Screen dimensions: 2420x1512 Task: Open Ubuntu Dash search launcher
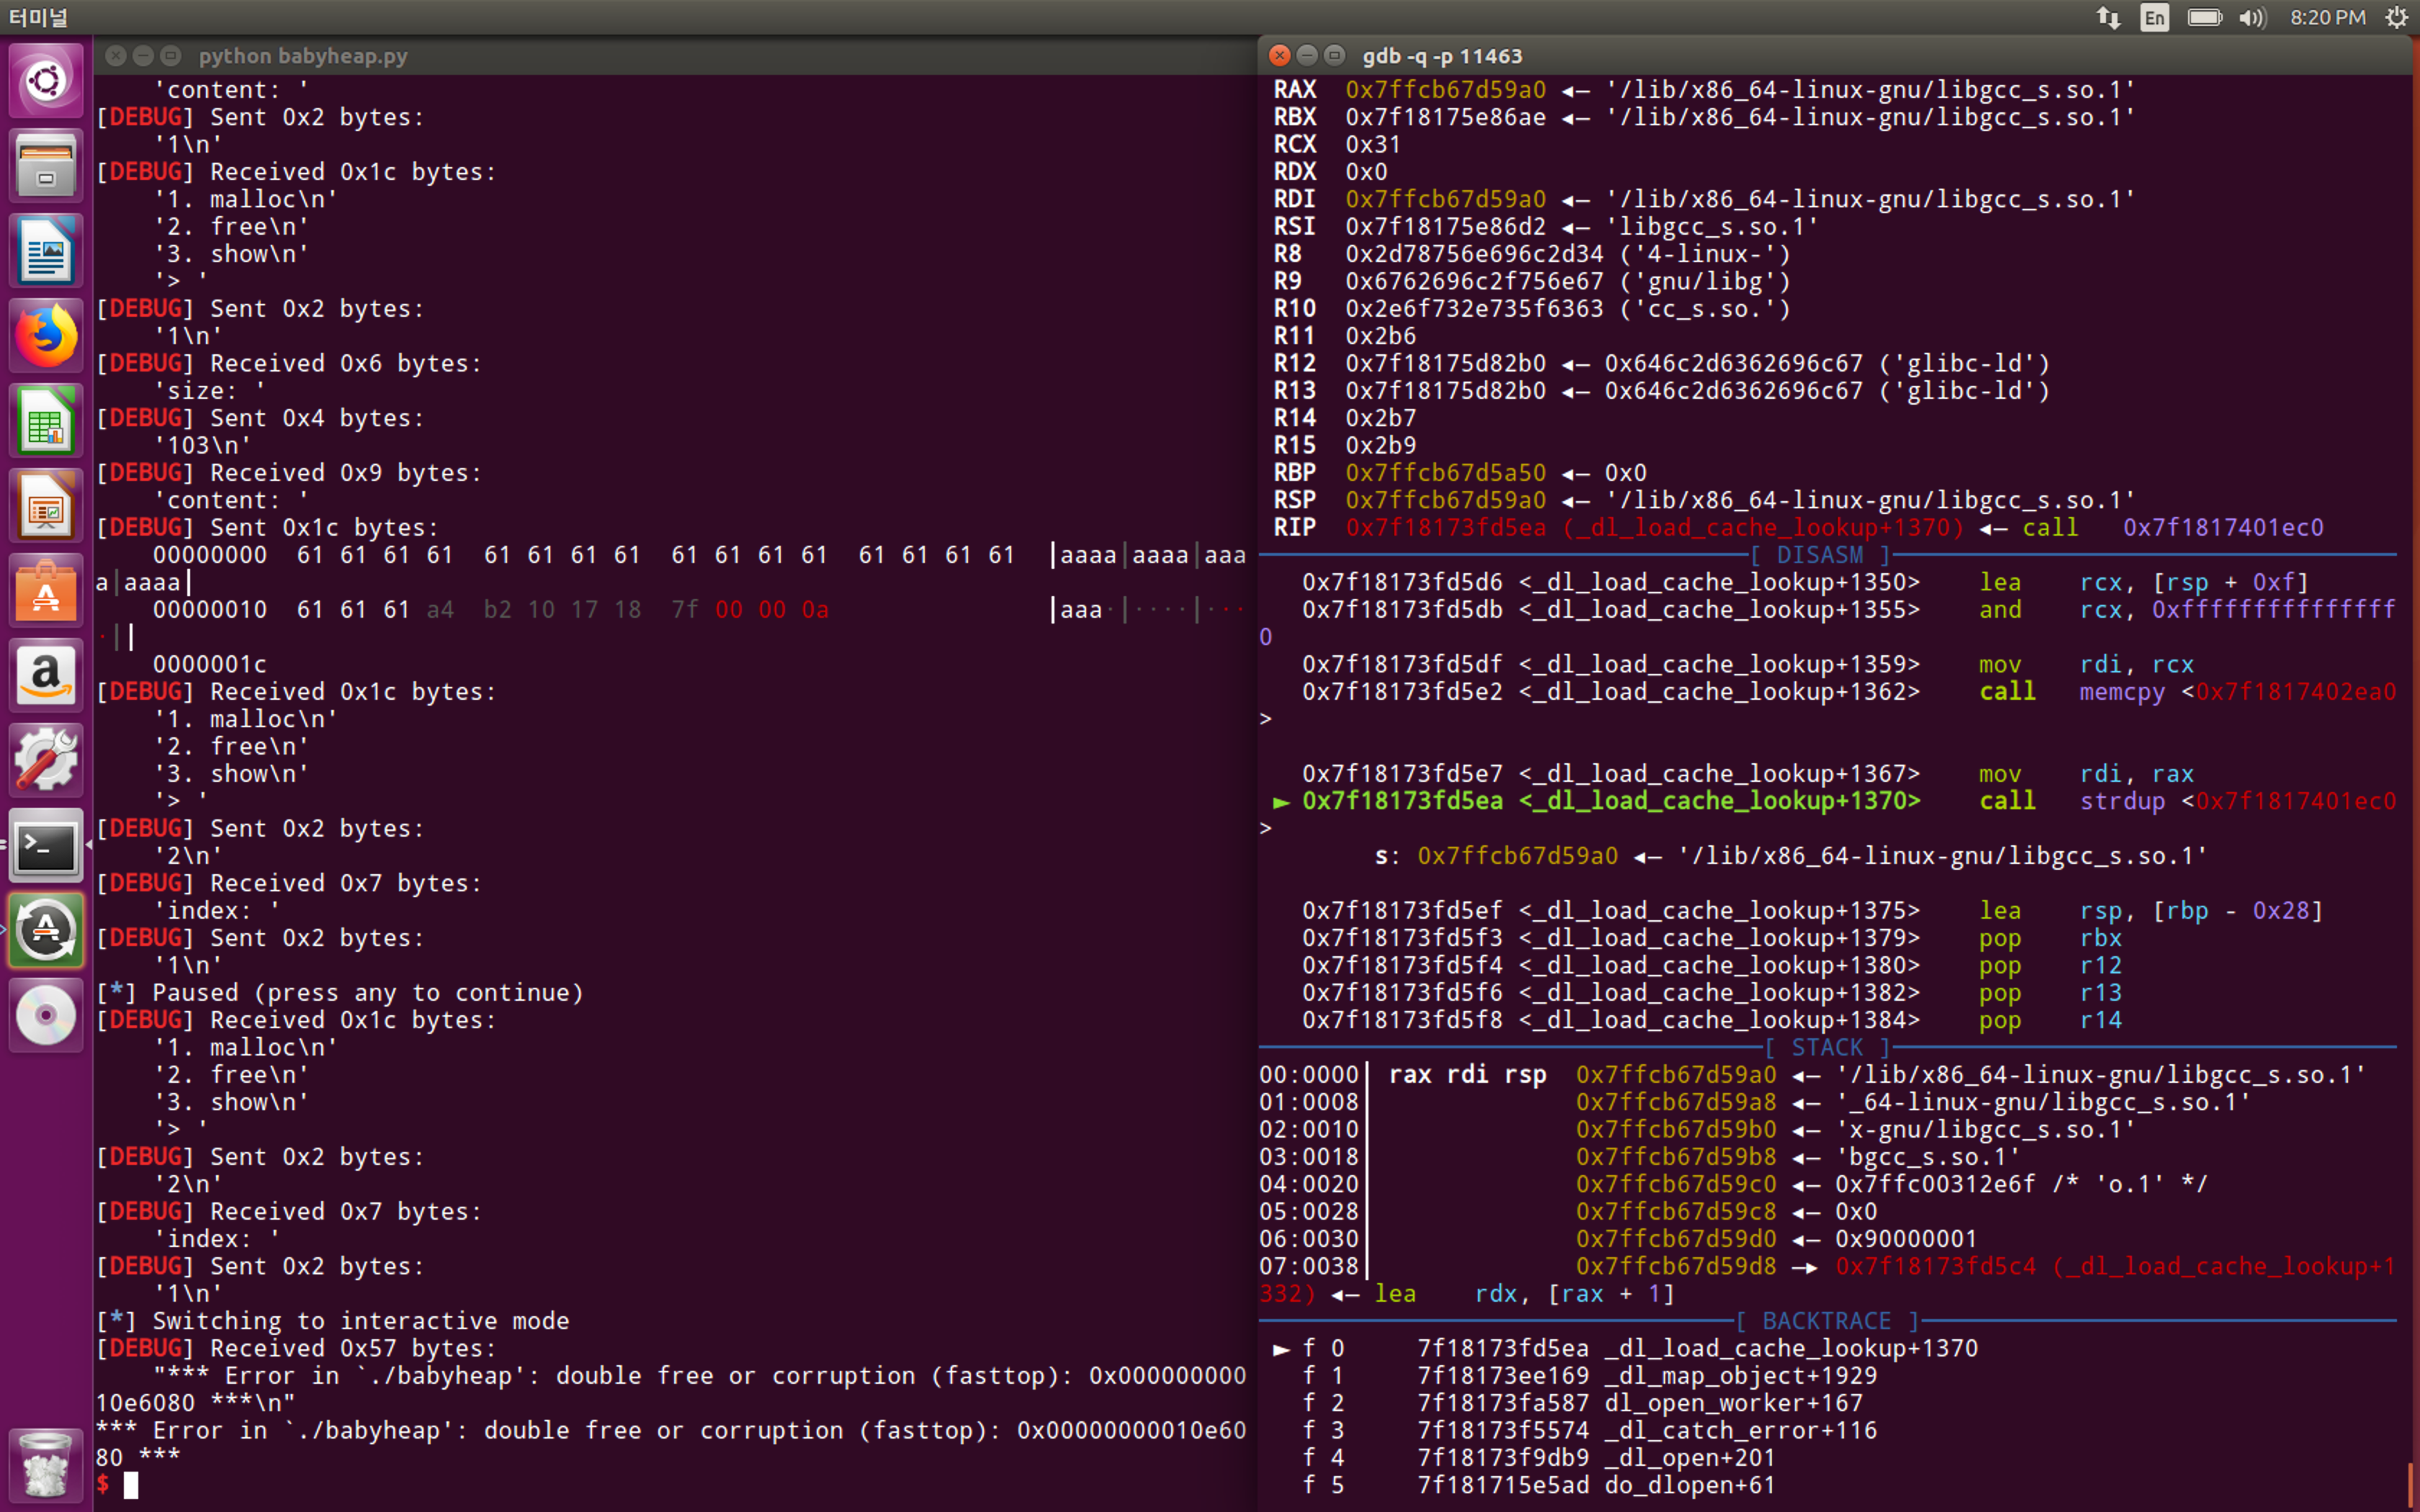[46, 81]
